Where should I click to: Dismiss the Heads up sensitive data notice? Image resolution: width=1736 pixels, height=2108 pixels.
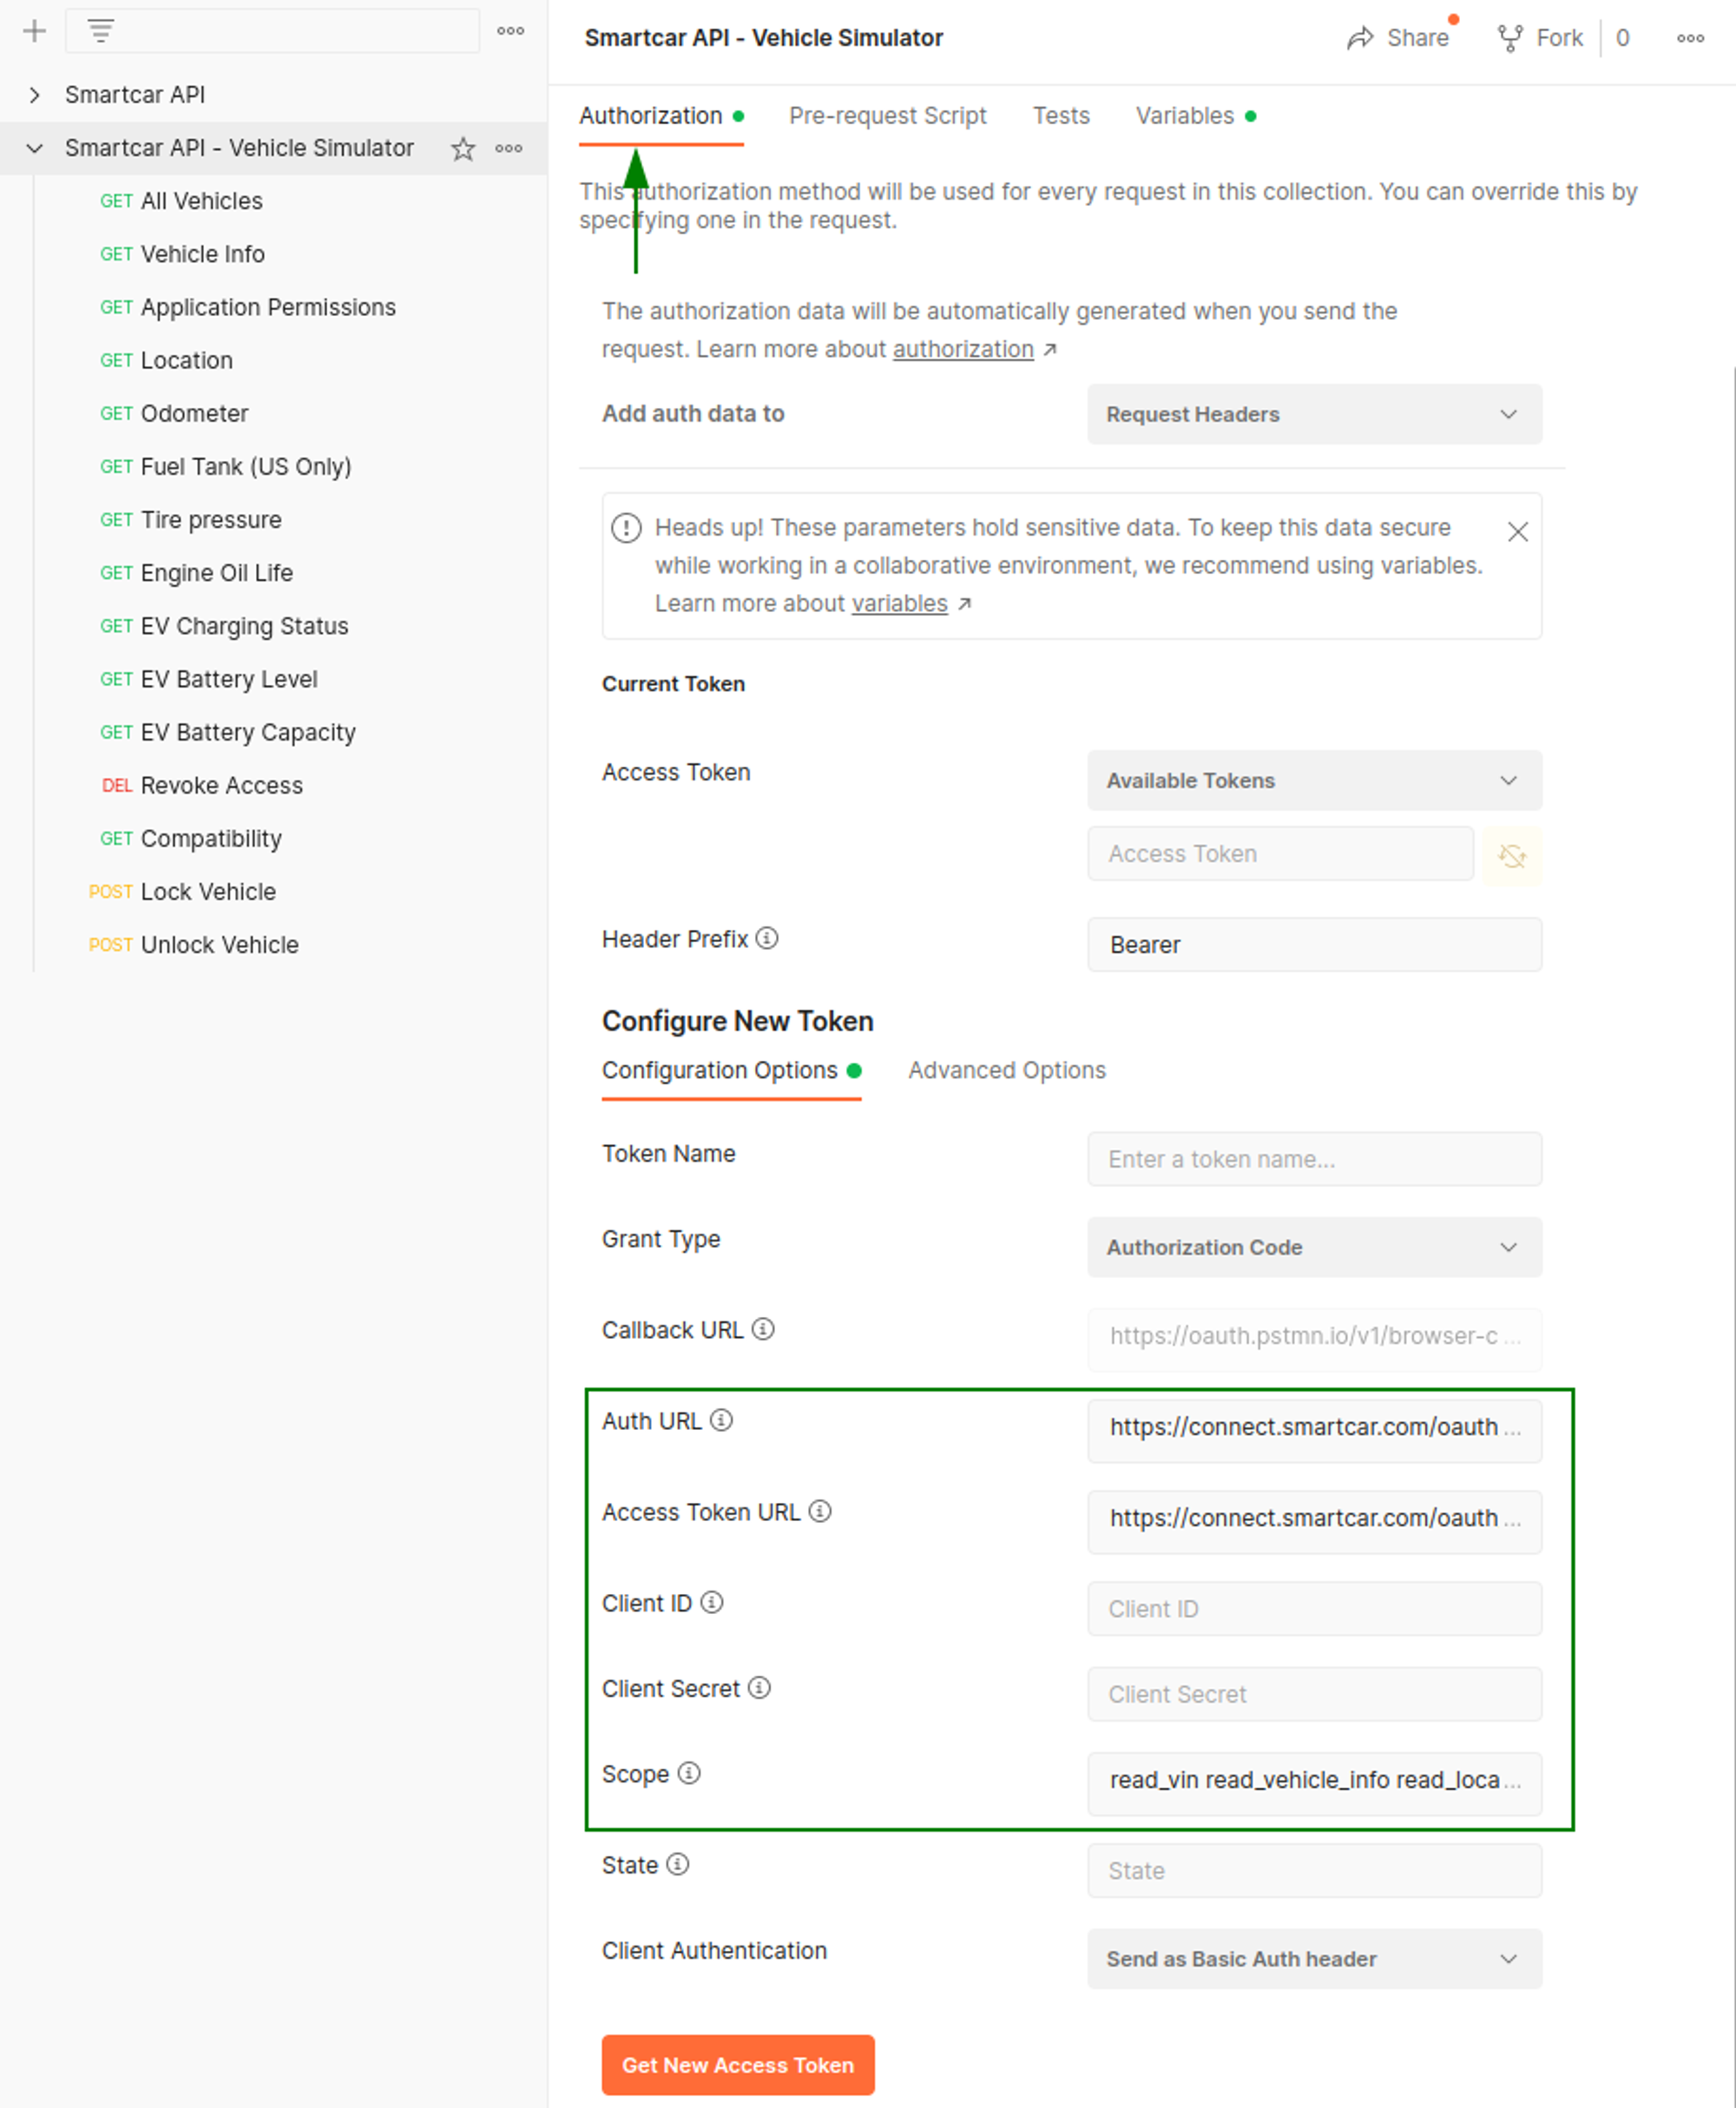coord(1517,532)
